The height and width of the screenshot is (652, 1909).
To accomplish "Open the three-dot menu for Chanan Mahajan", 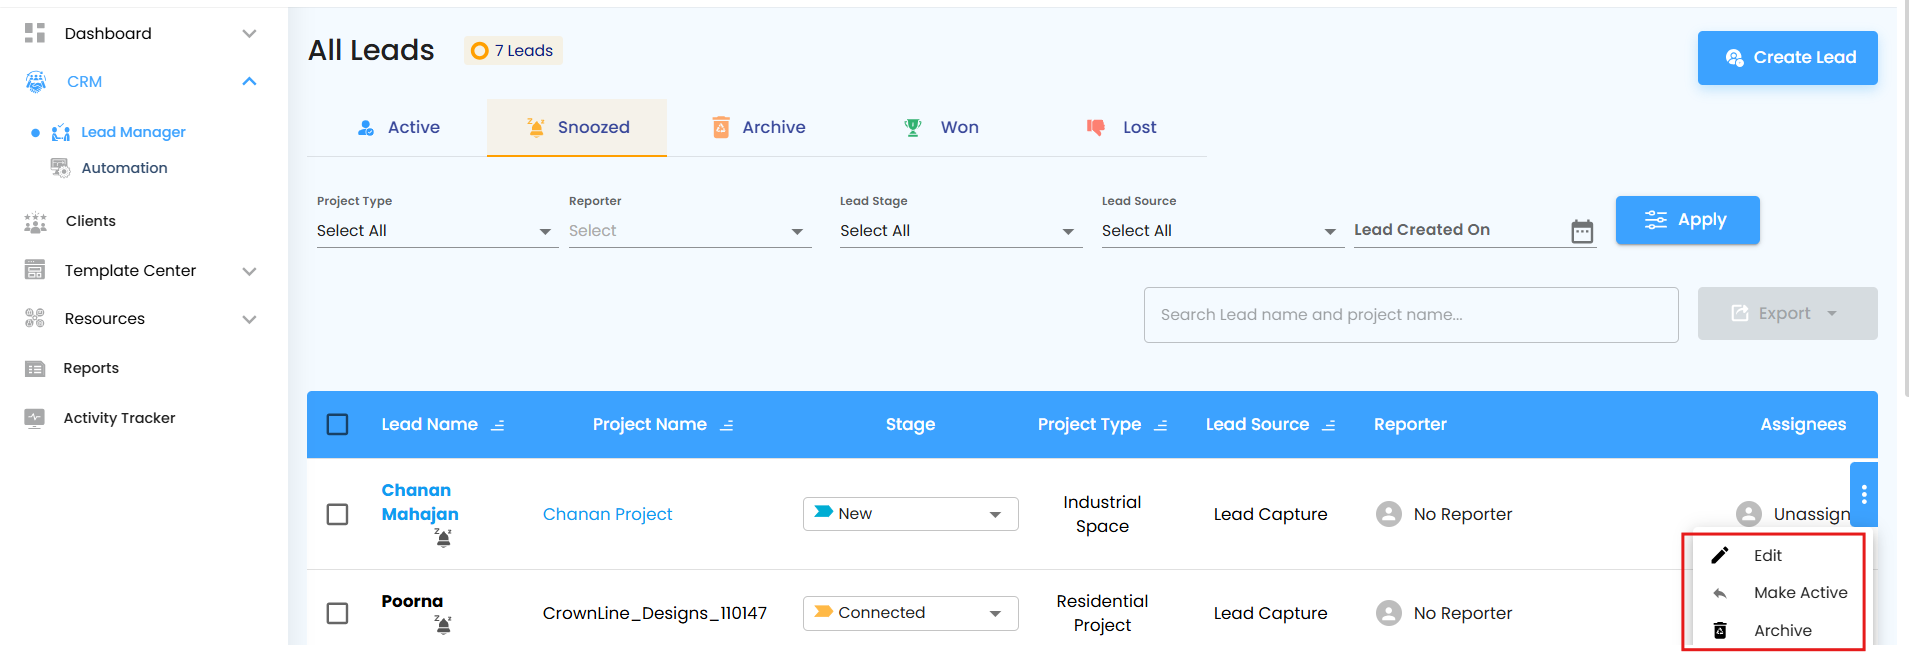I will 1863,494.
